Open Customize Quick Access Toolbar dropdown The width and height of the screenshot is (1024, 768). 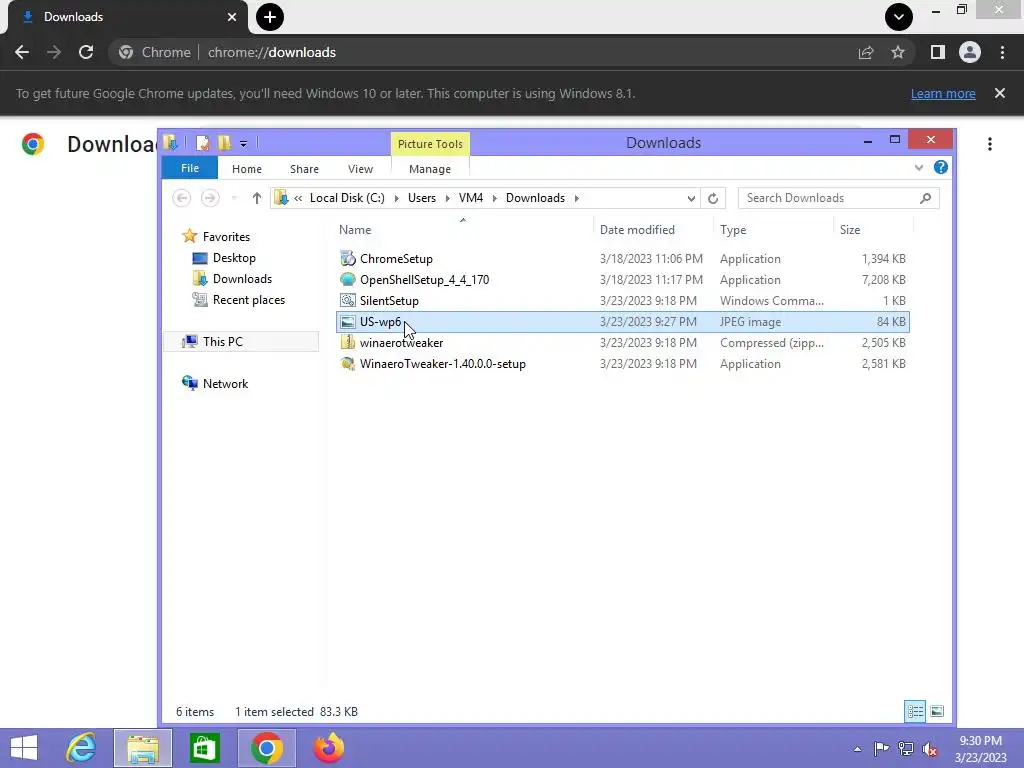pyautogui.click(x=243, y=143)
